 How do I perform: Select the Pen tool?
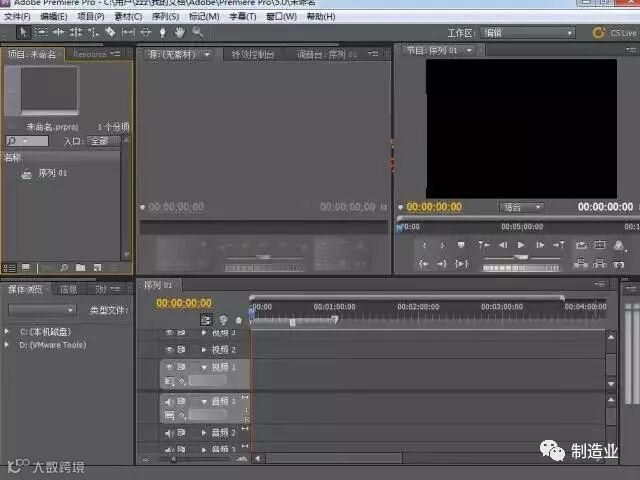click(162, 32)
